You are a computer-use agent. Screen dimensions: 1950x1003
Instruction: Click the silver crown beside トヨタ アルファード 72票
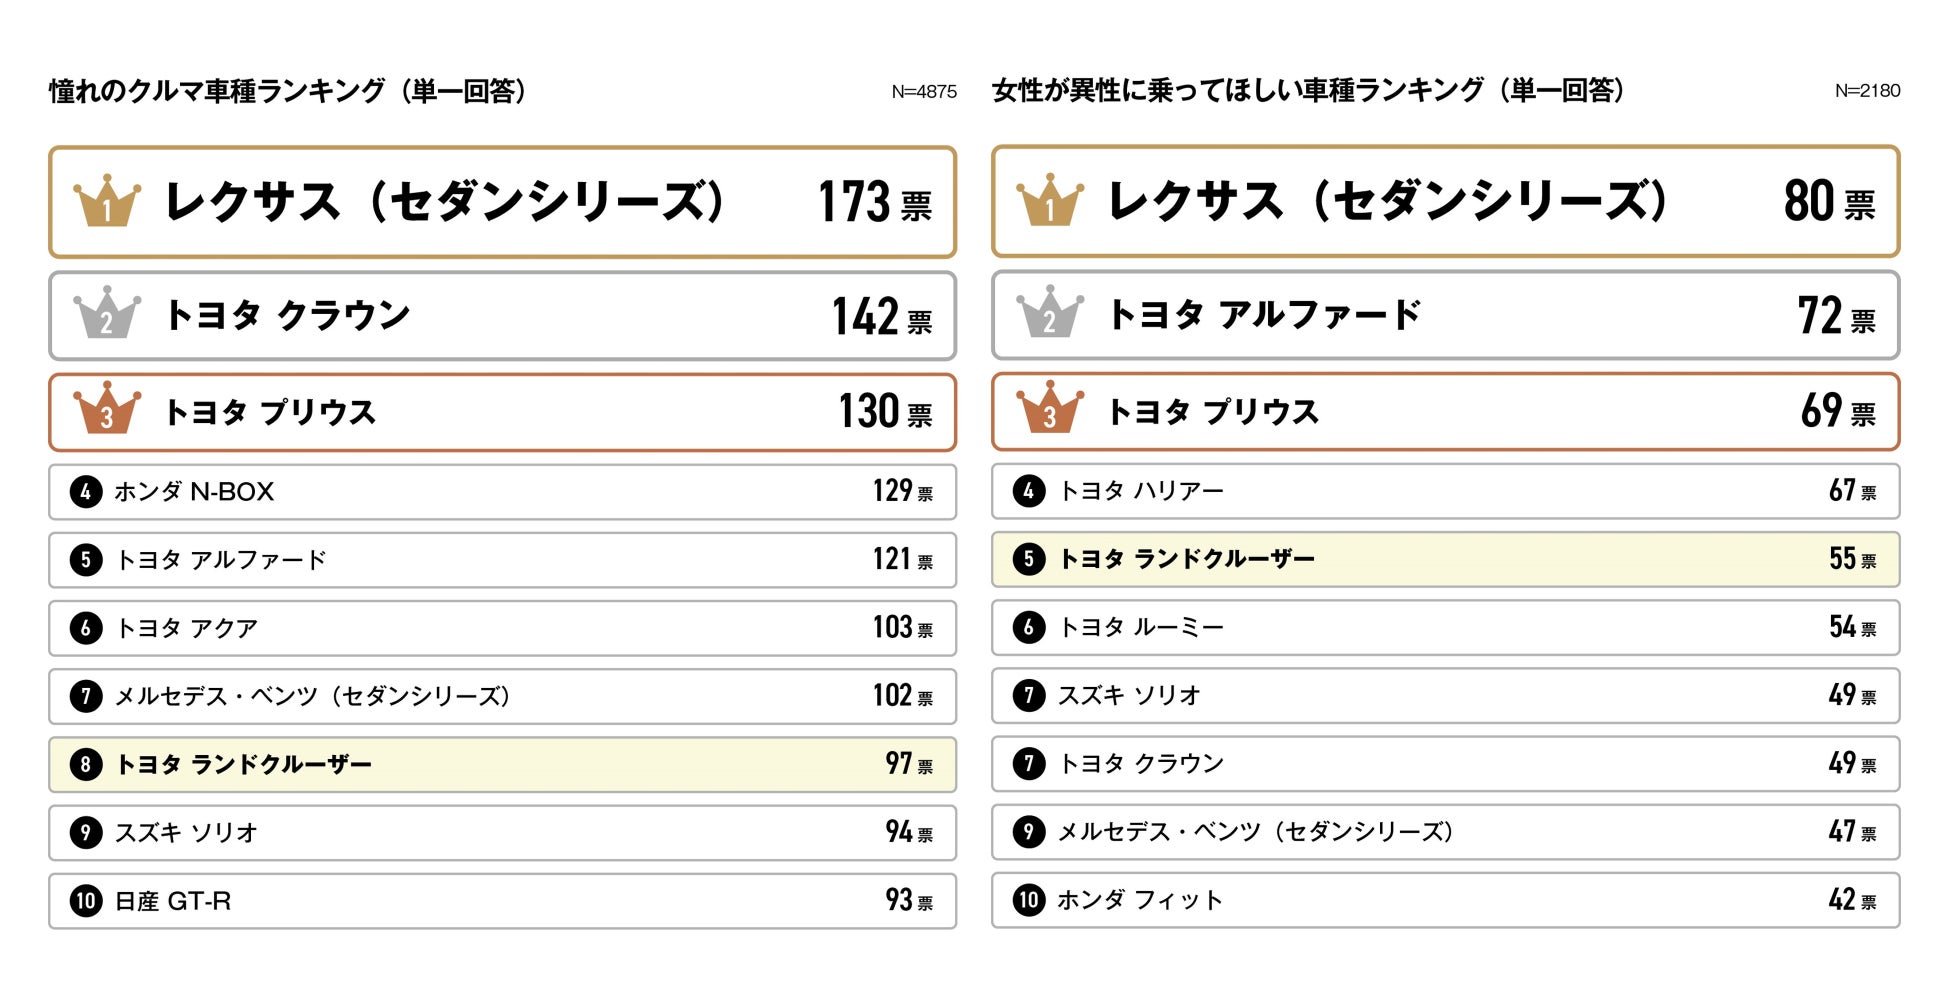pos(1050,314)
